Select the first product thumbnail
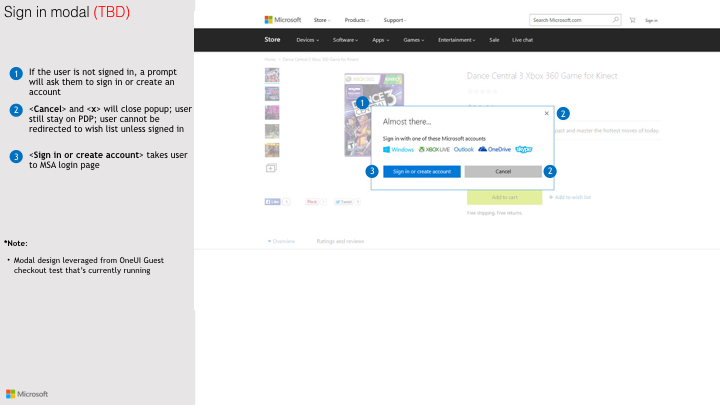720x405 pixels. (x=272, y=75)
